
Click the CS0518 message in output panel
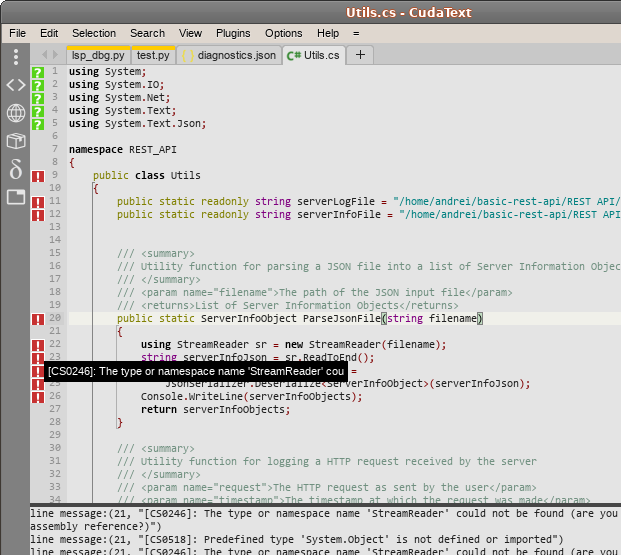300,539
